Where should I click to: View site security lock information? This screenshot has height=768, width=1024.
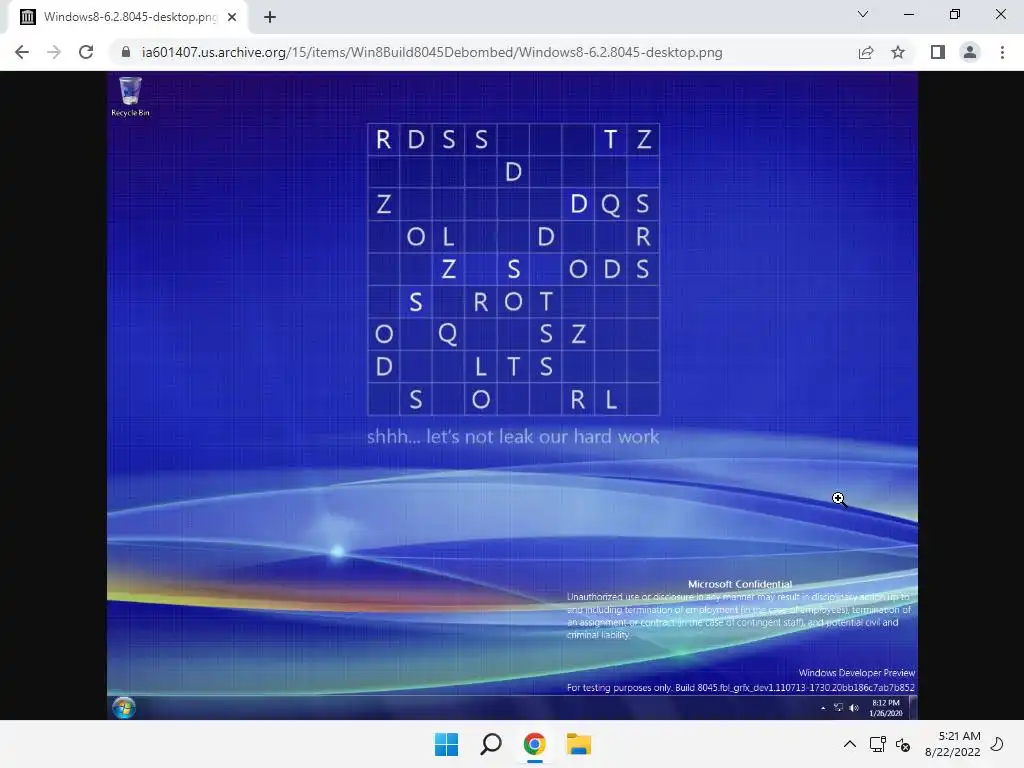(126, 52)
